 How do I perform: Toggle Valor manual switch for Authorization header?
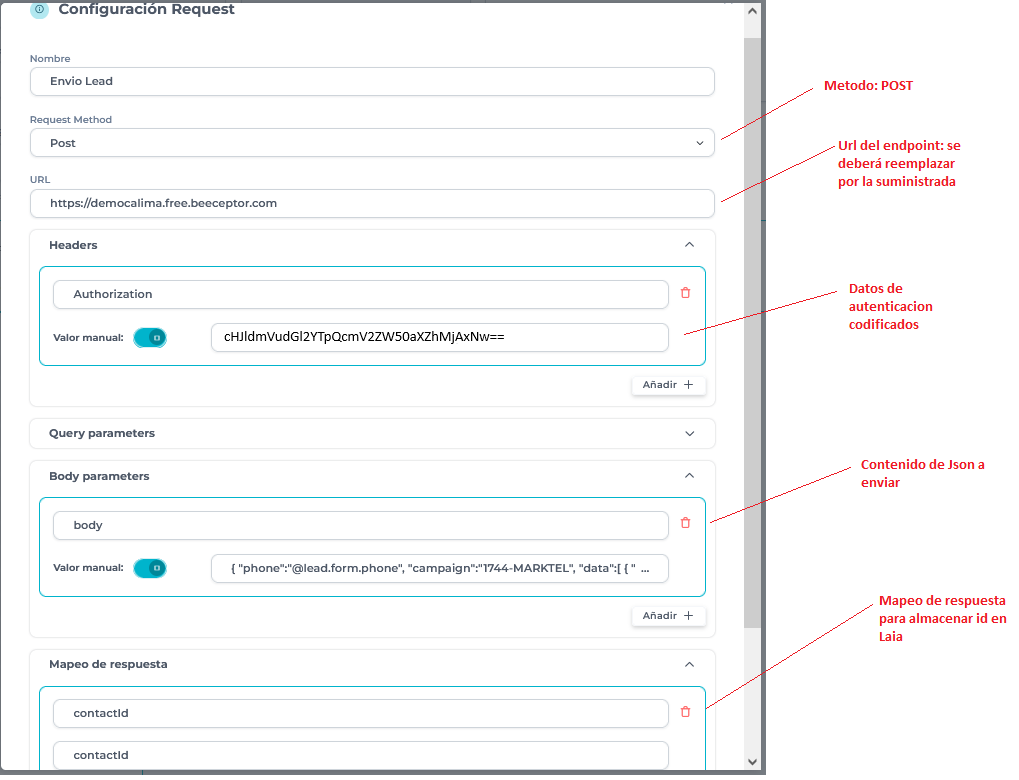[150, 338]
